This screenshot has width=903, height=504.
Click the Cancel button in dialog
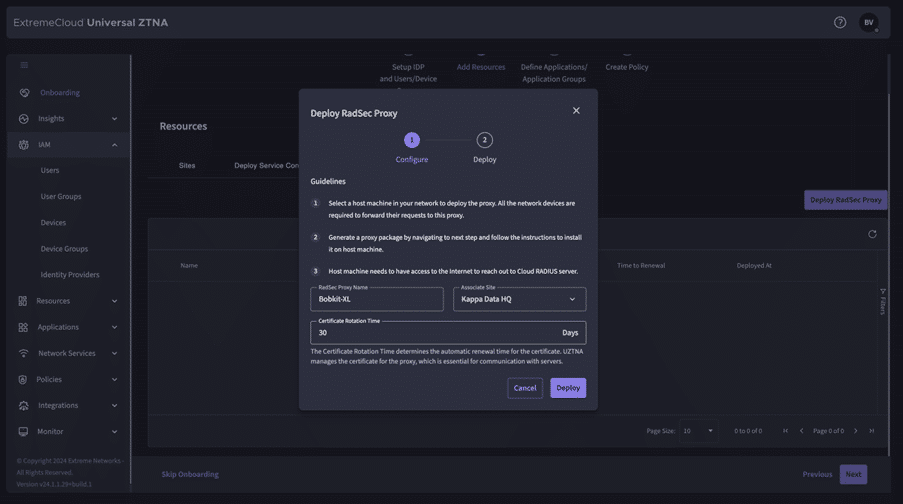[525, 388]
